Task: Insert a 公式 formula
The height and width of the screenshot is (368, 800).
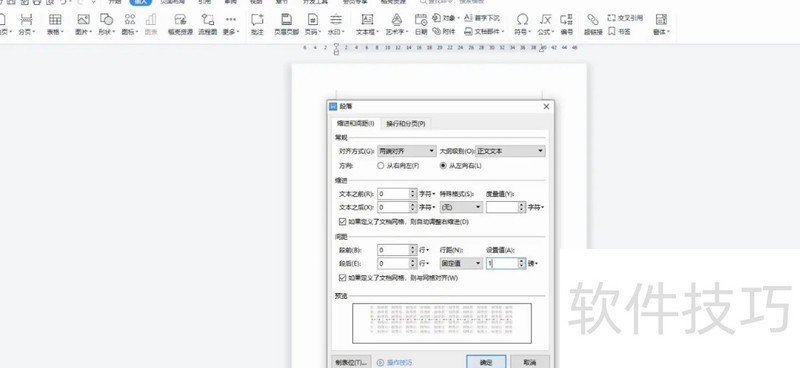Action: tap(545, 24)
